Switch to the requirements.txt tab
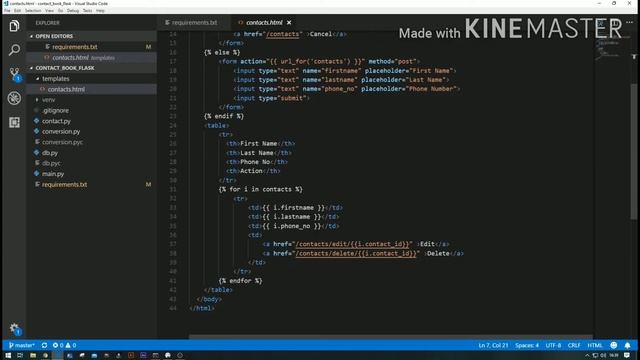Viewport: 640px width, 360px height. tap(193, 22)
